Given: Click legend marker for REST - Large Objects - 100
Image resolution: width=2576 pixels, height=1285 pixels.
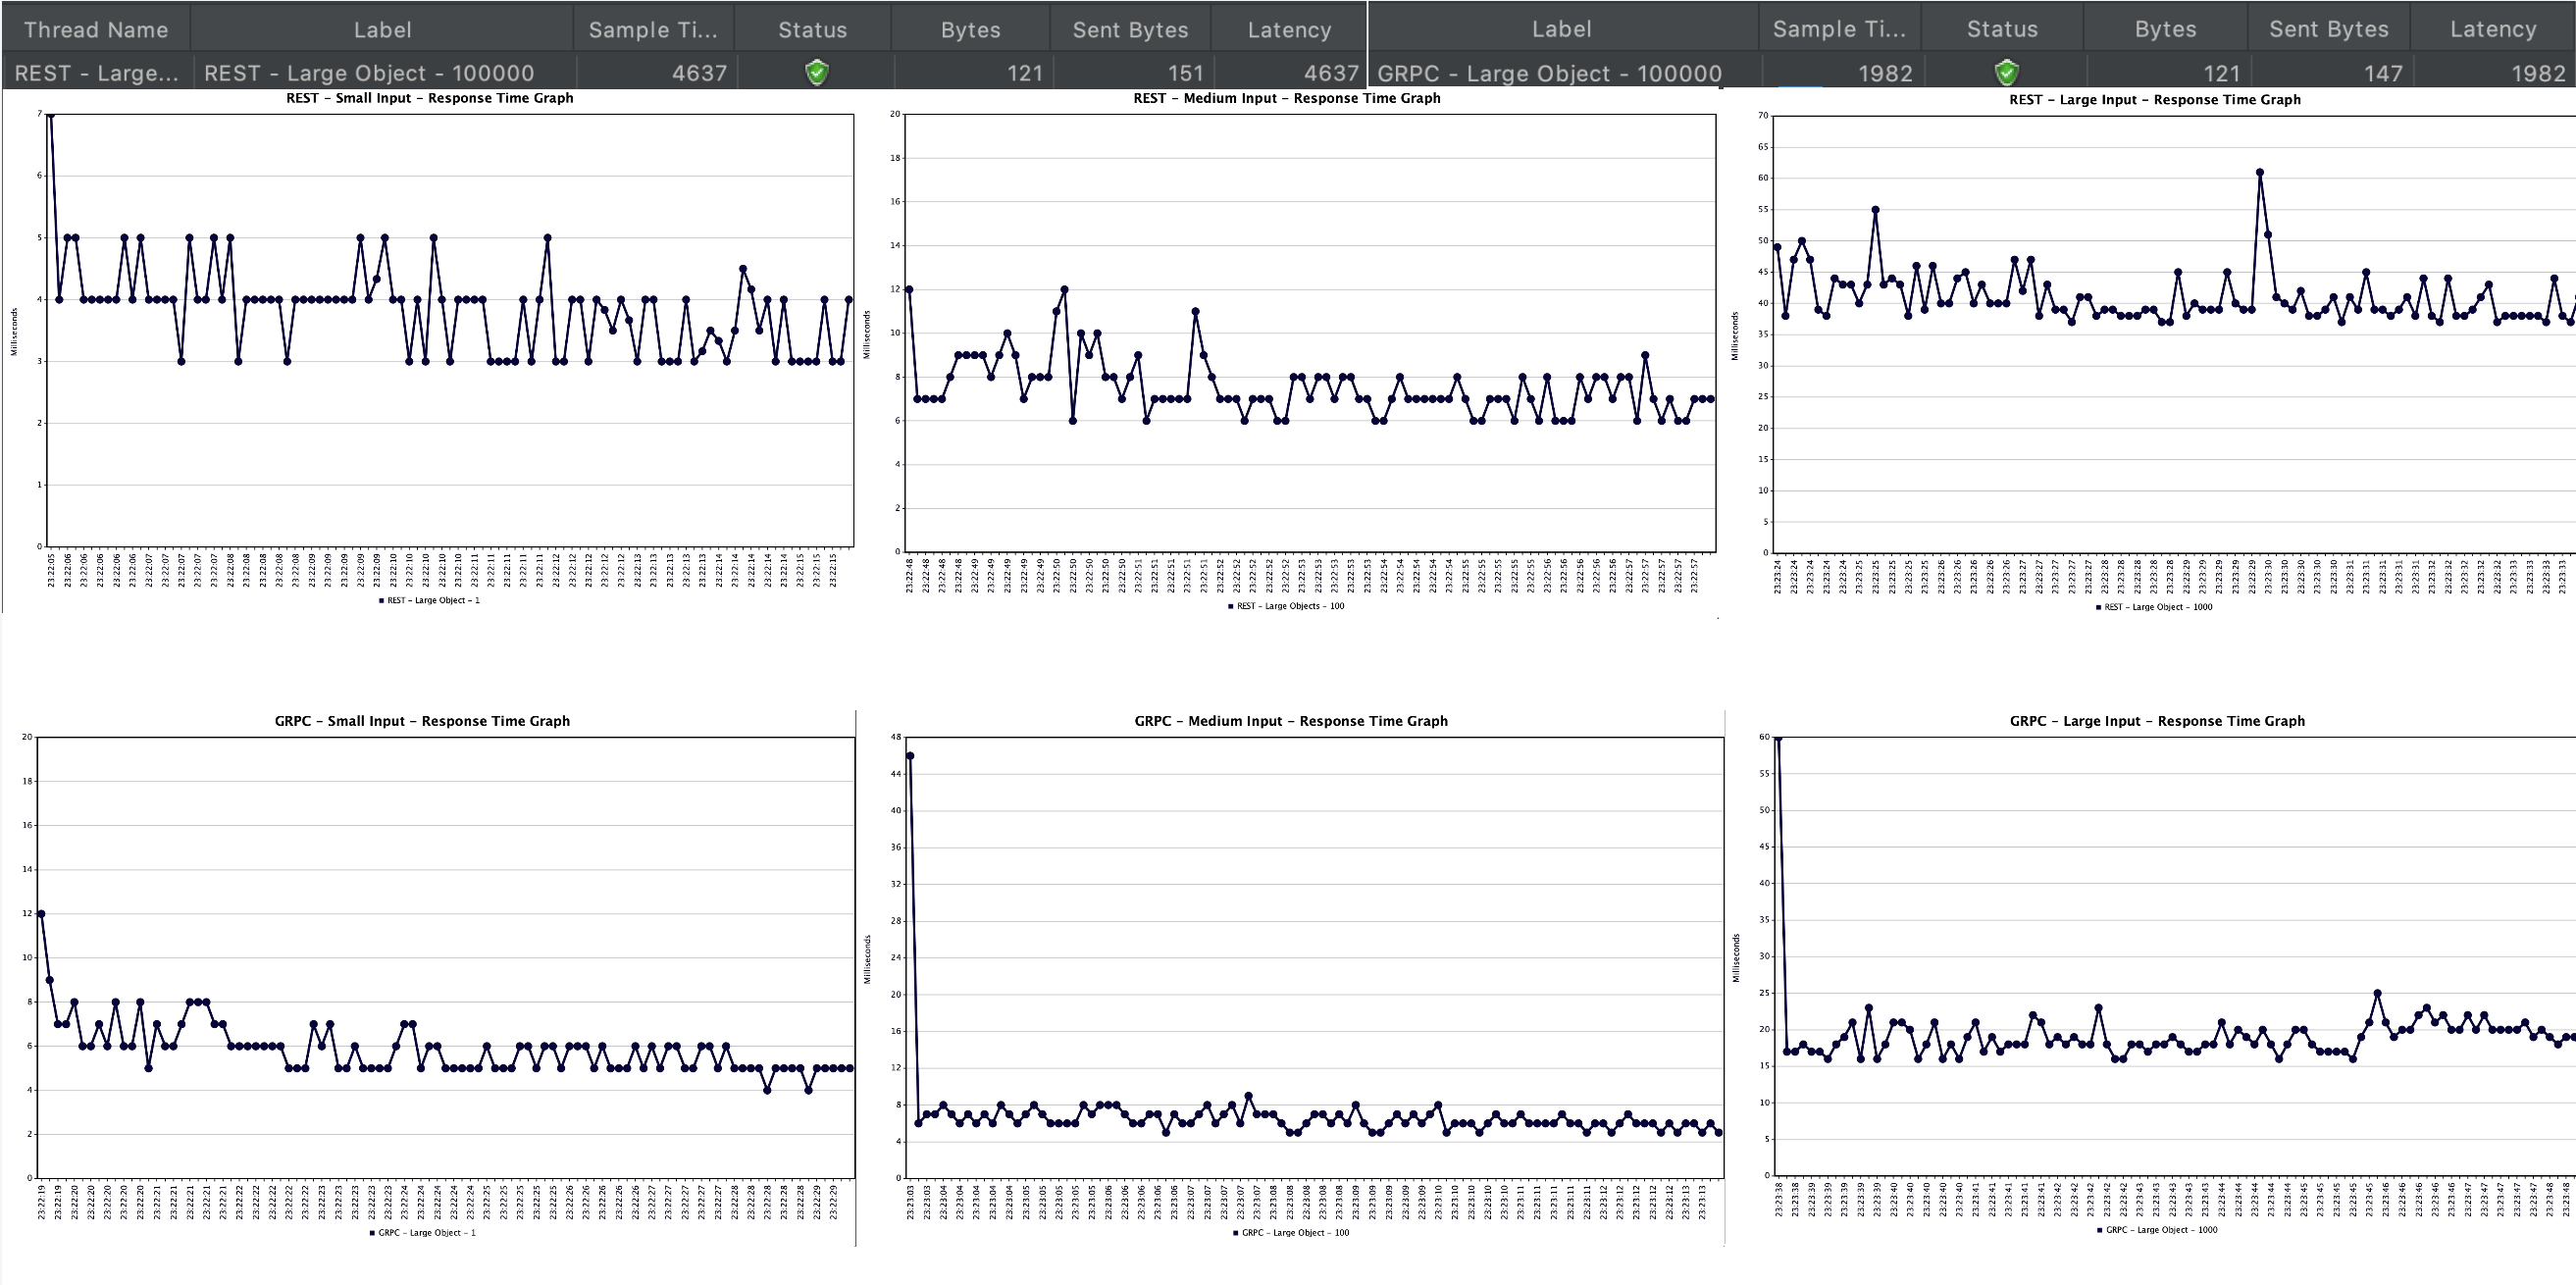Looking at the screenshot, I should tap(1231, 606).
